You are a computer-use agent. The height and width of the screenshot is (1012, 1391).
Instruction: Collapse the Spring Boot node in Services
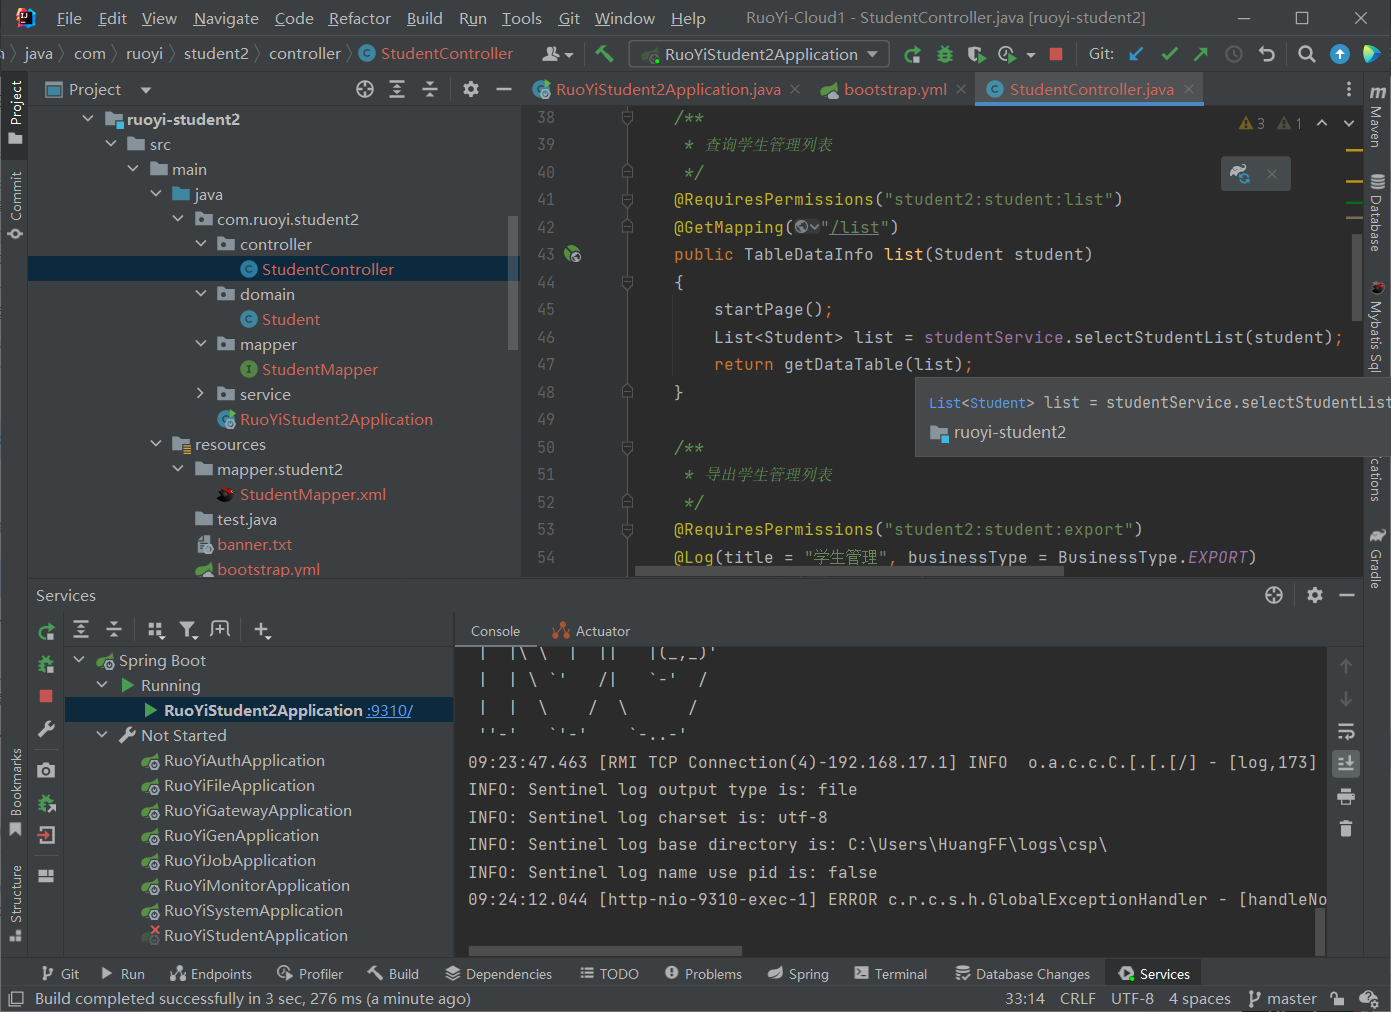(79, 660)
